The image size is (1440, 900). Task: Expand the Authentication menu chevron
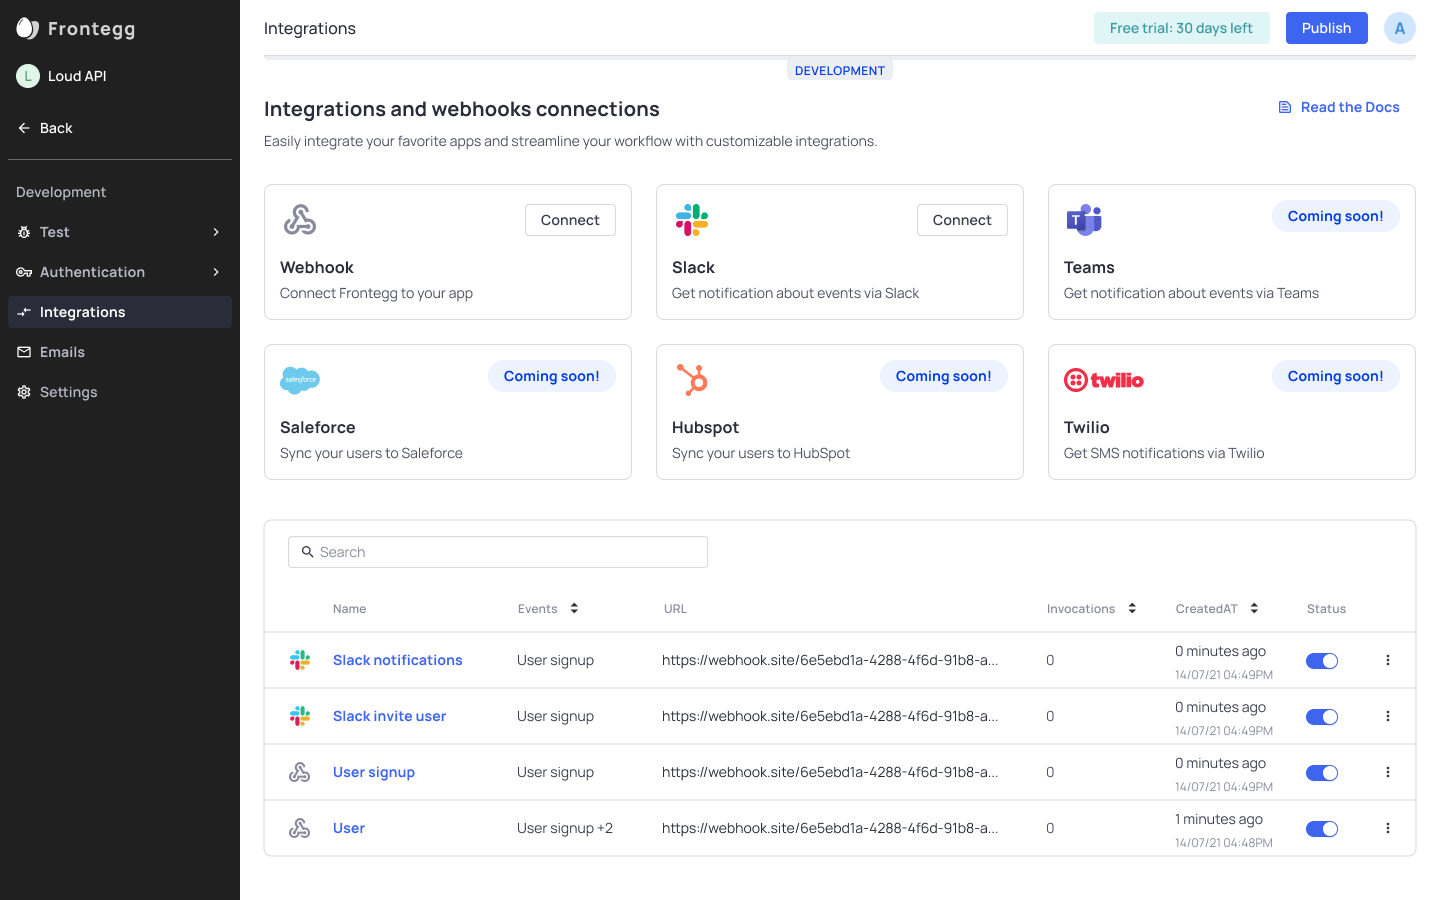[x=216, y=272]
